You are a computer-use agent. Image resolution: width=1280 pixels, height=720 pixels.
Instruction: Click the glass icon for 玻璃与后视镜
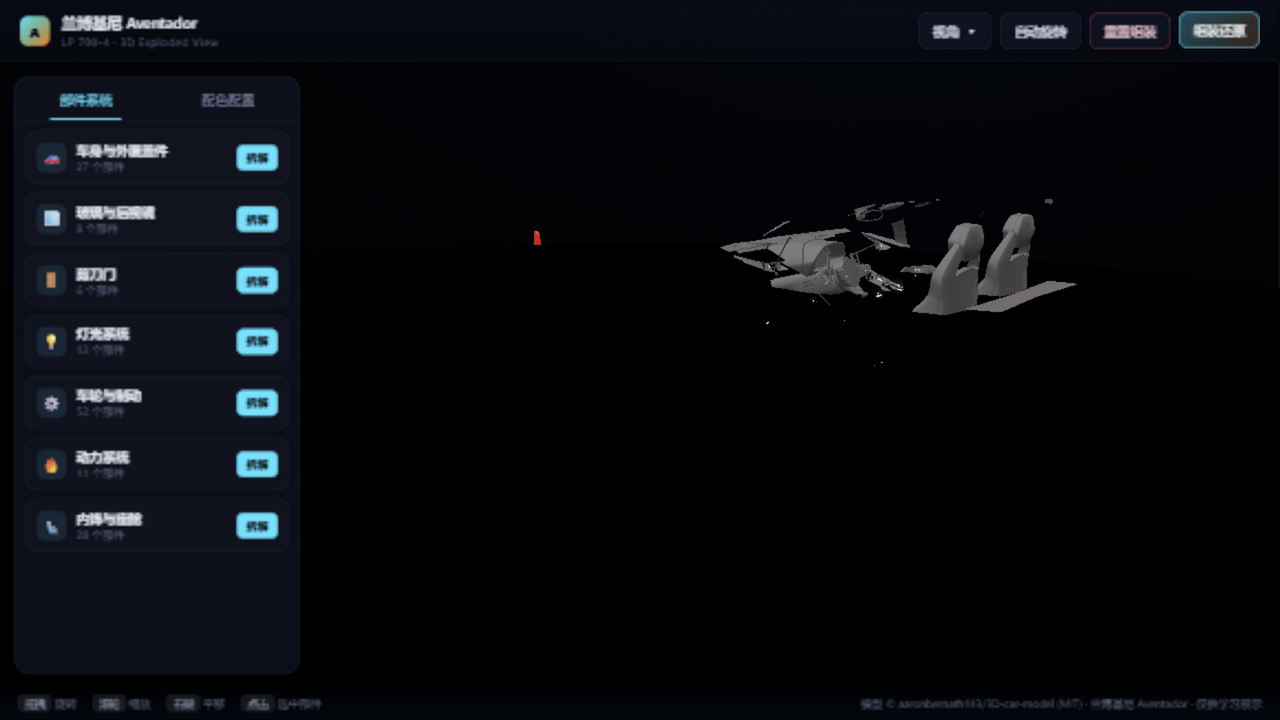(x=52, y=219)
